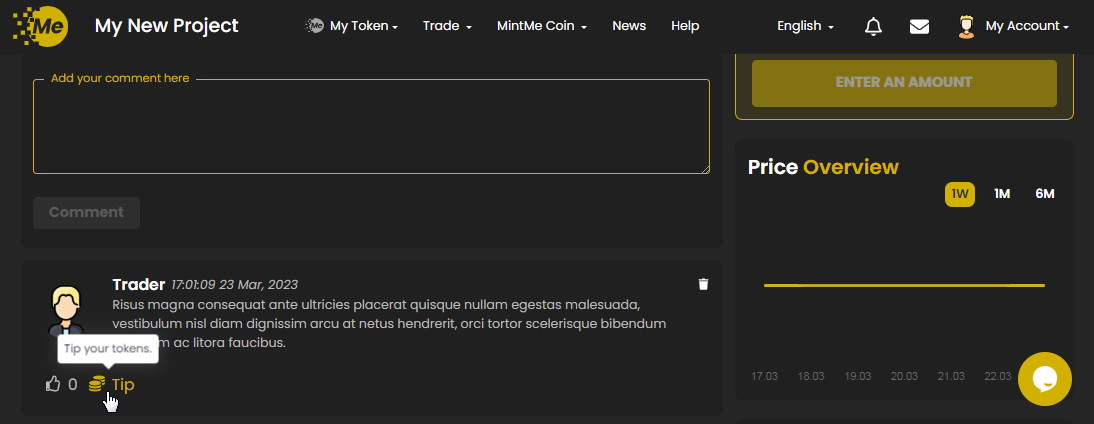Open the live chat bubble
Image resolution: width=1094 pixels, height=424 pixels.
1045,379
